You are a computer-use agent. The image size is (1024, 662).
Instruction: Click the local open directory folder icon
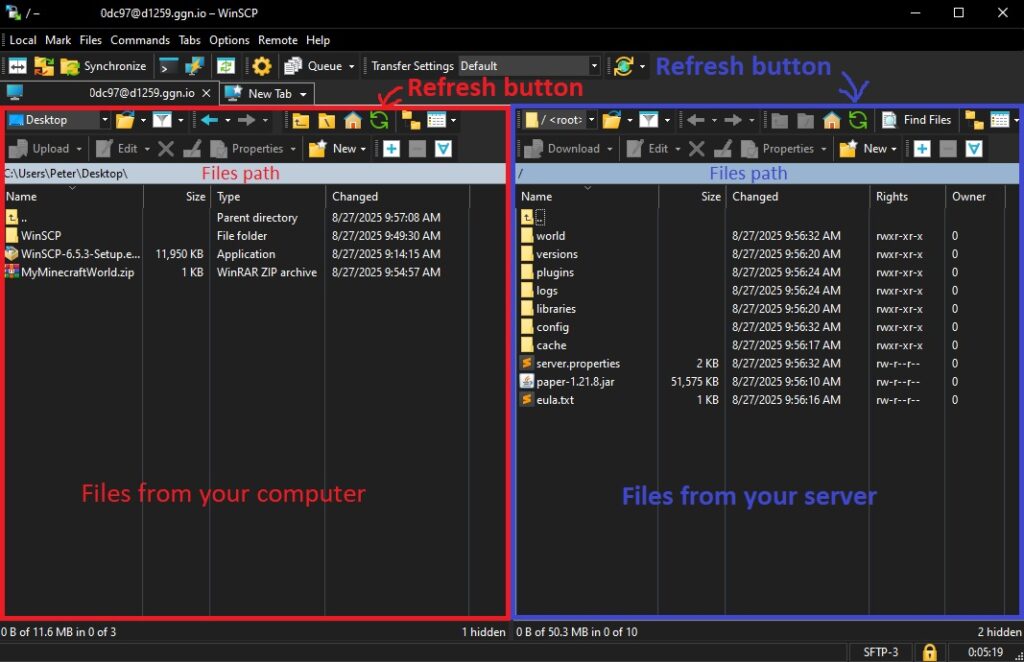[125, 120]
